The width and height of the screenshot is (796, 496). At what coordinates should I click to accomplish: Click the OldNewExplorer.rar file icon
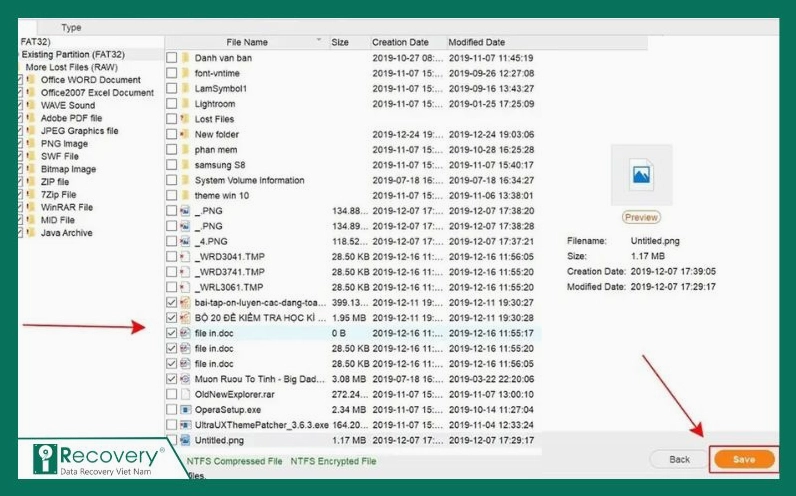pyautogui.click(x=184, y=394)
